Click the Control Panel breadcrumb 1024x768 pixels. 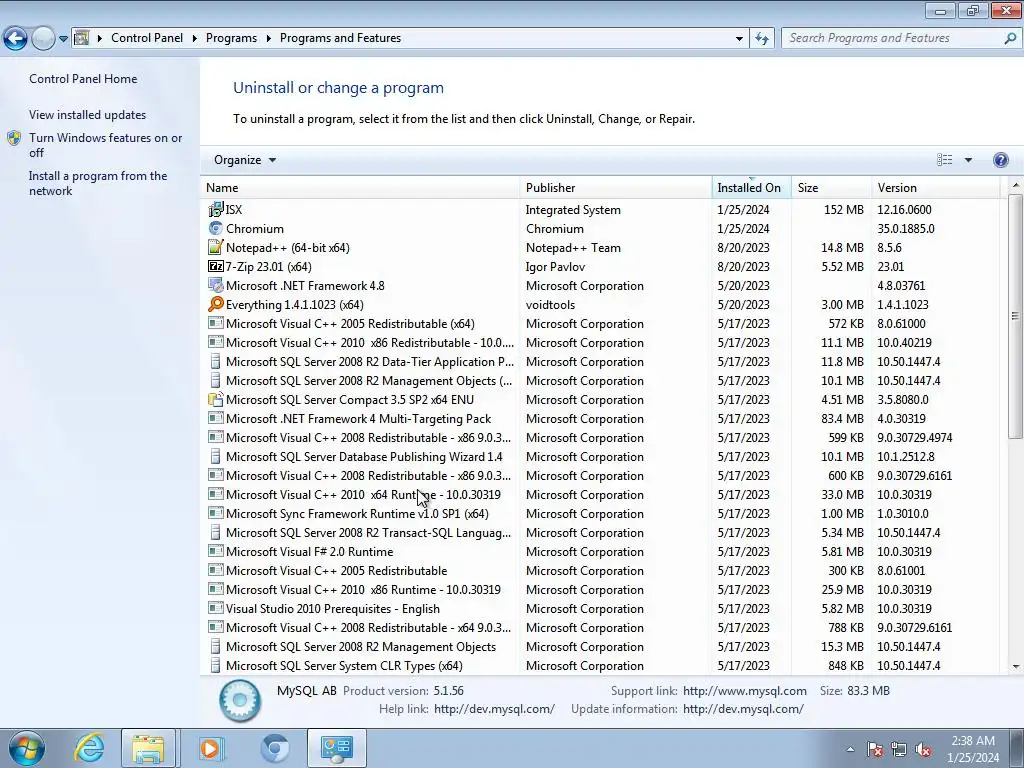point(147,38)
